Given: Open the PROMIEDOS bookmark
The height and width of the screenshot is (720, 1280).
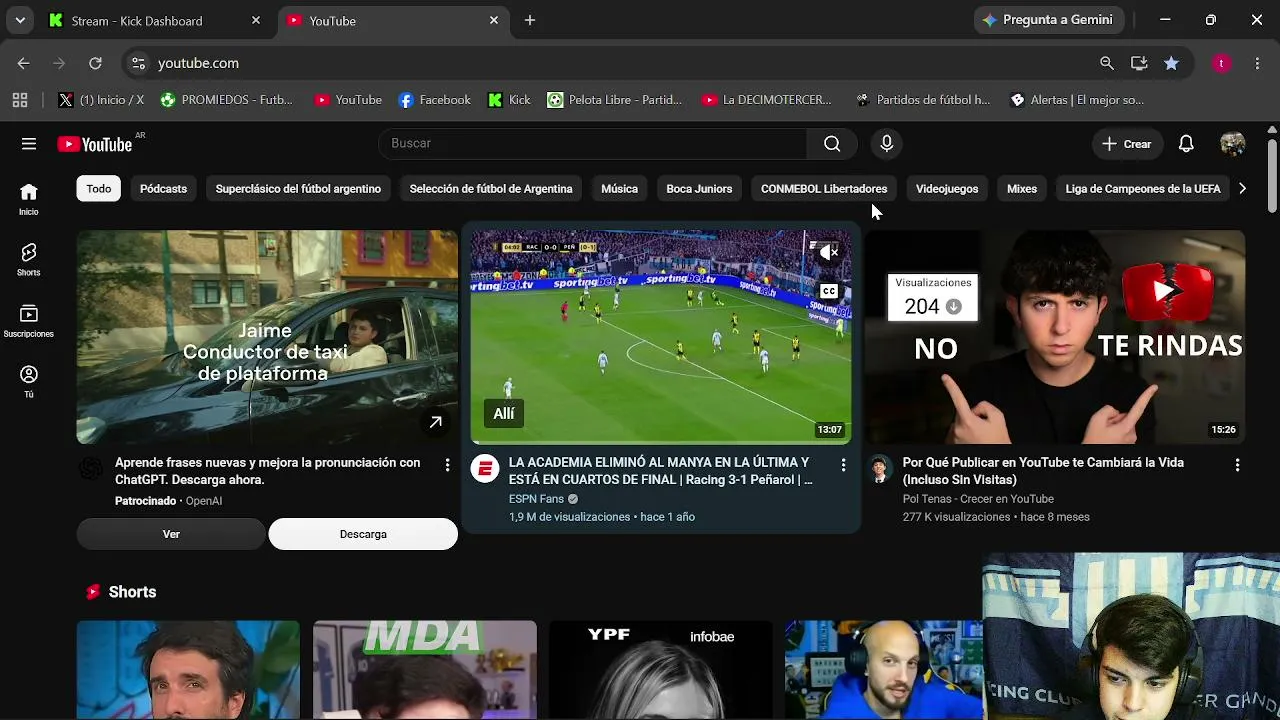Looking at the screenshot, I should tap(227, 100).
